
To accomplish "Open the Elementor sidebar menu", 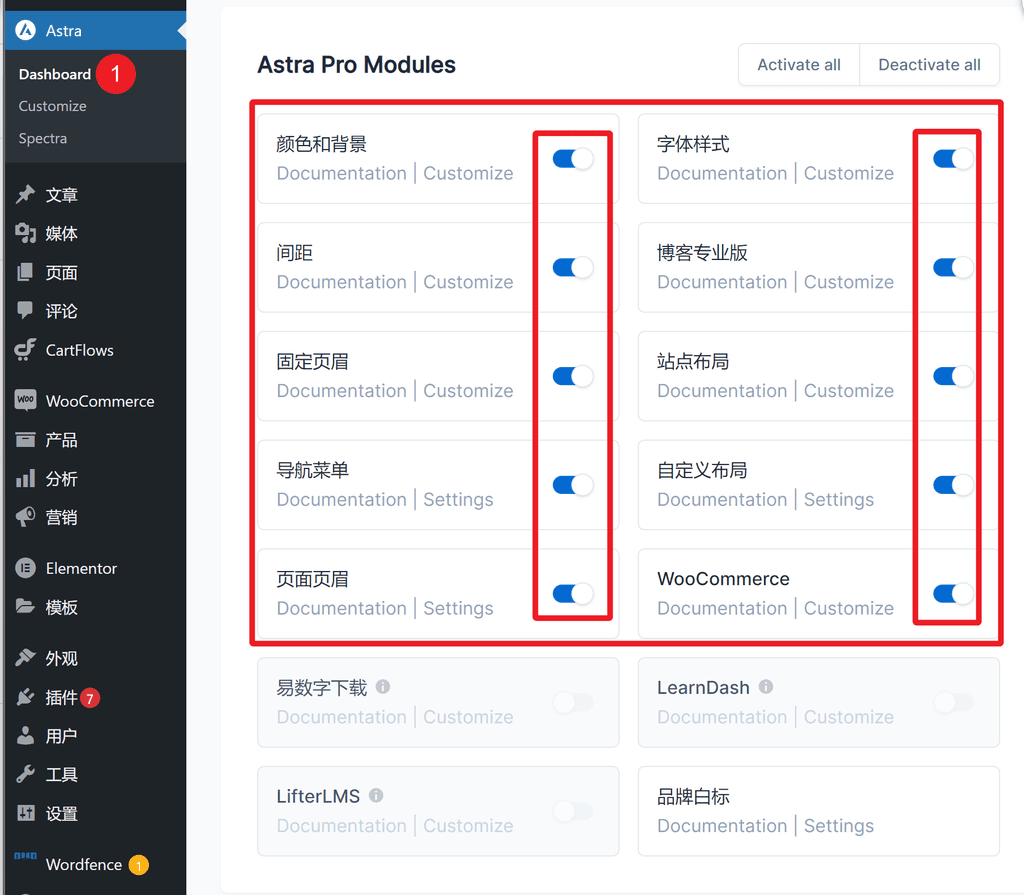I will (x=95, y=568).
